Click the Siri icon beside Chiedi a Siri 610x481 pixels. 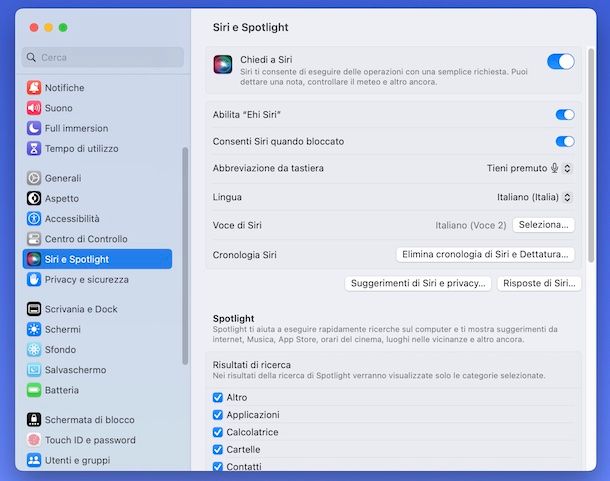[223, 64]
